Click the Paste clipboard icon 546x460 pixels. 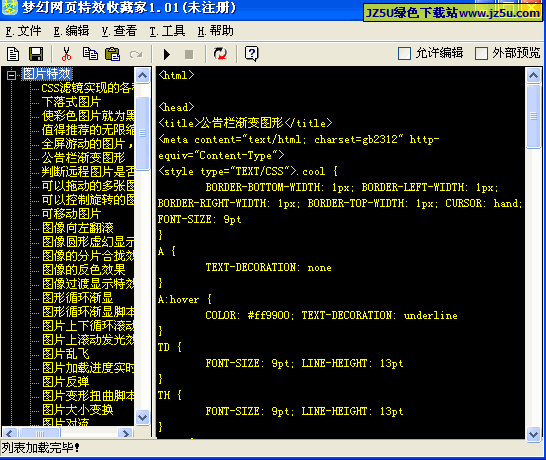pyautogui.click(x=112, y=54)
